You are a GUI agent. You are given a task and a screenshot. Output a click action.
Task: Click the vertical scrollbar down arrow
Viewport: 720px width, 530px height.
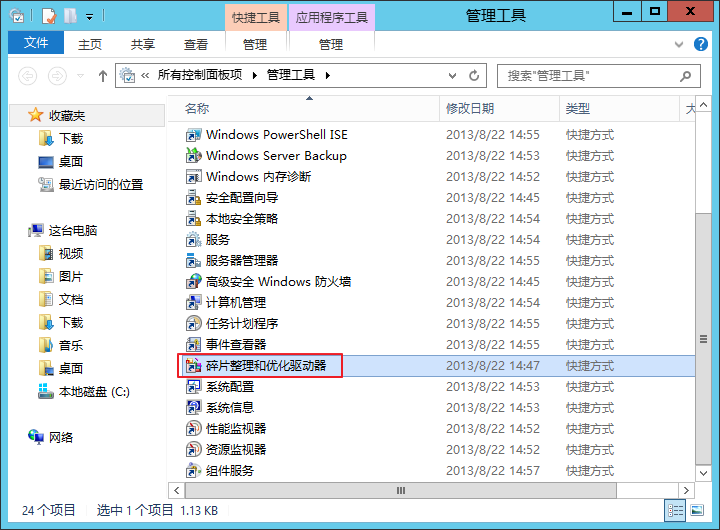tap(703, 473)
